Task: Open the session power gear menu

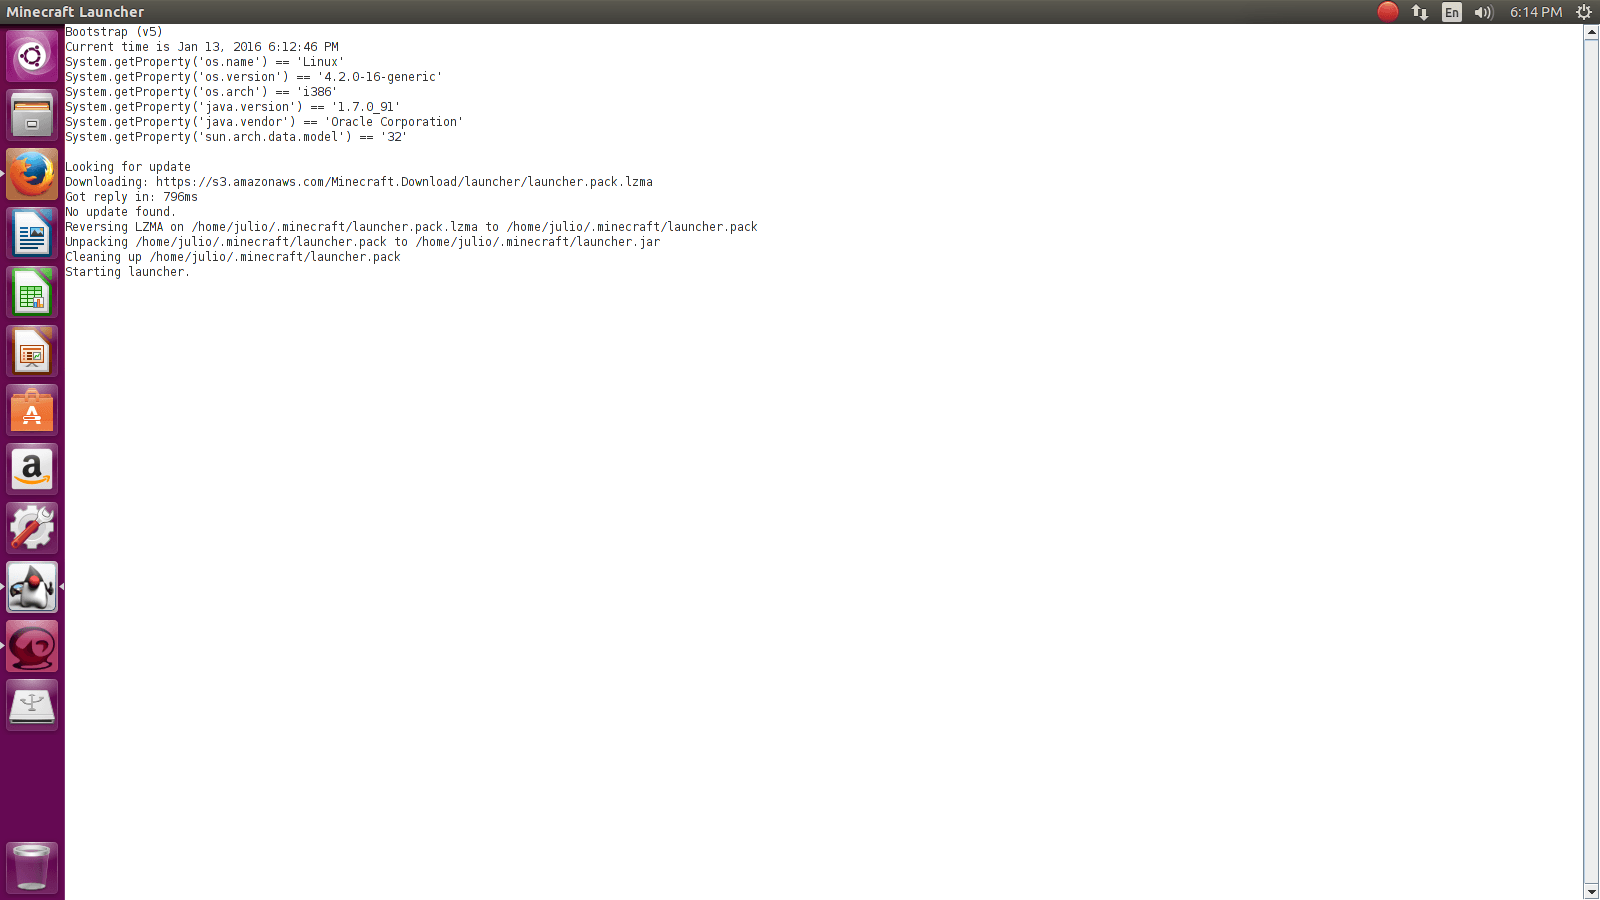Action: pos(1584,12)
